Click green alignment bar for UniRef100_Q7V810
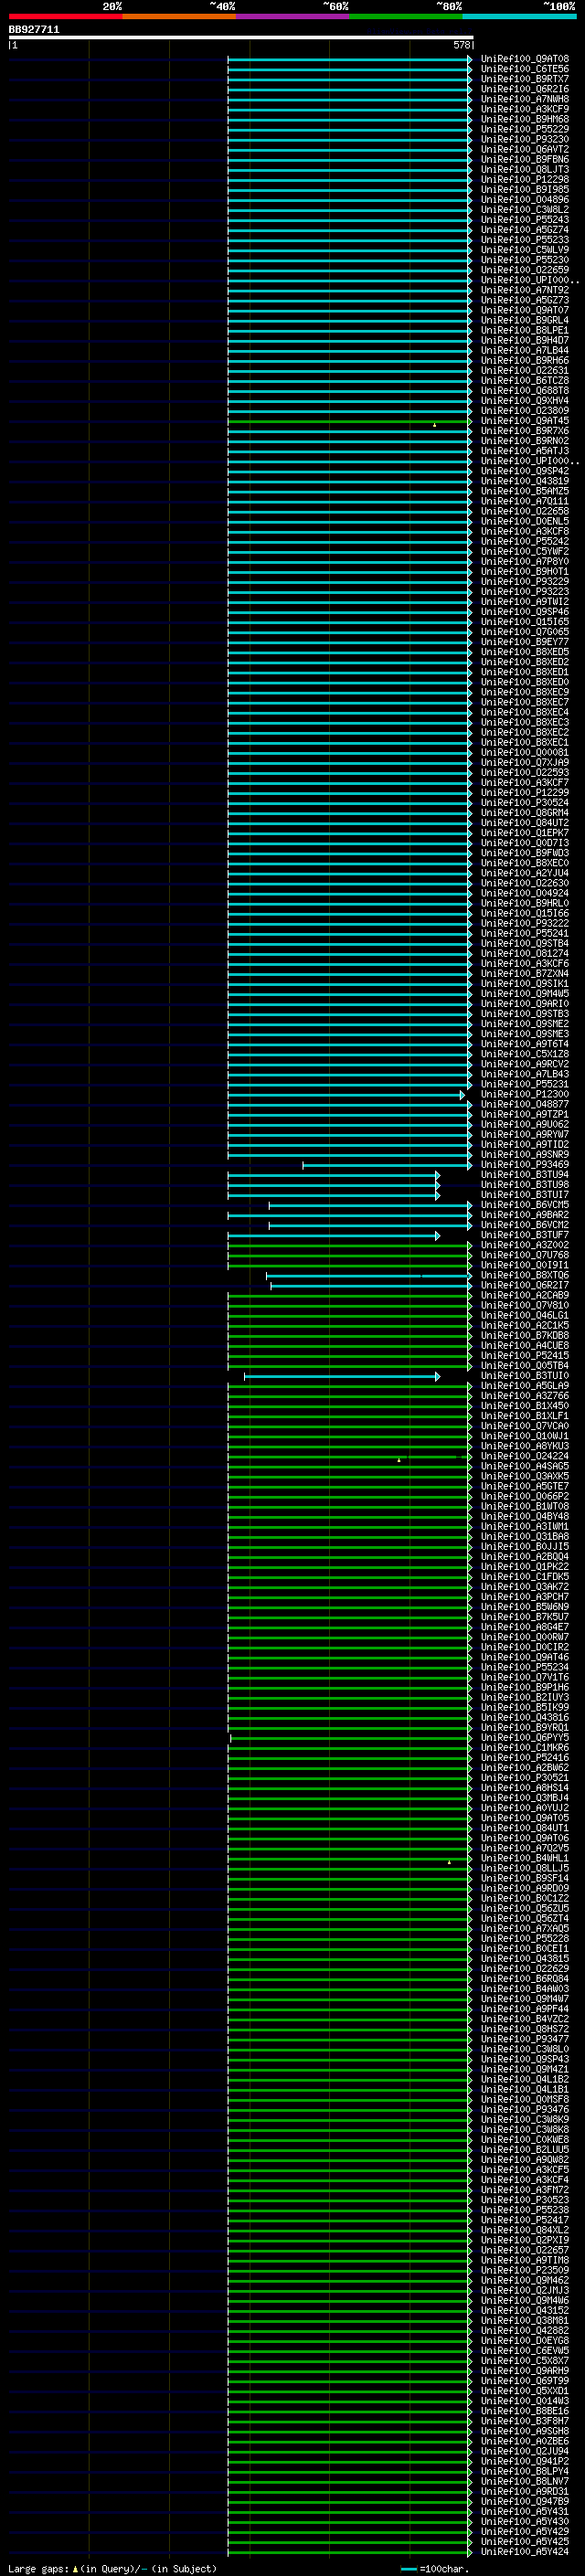The width and height of the screenshot is (585, 2576). point(349,1306)
